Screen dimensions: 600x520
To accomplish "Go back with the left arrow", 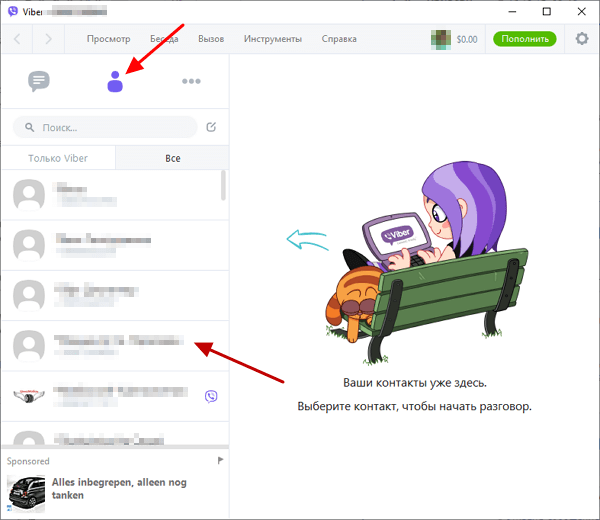I will tap(17, 39).
